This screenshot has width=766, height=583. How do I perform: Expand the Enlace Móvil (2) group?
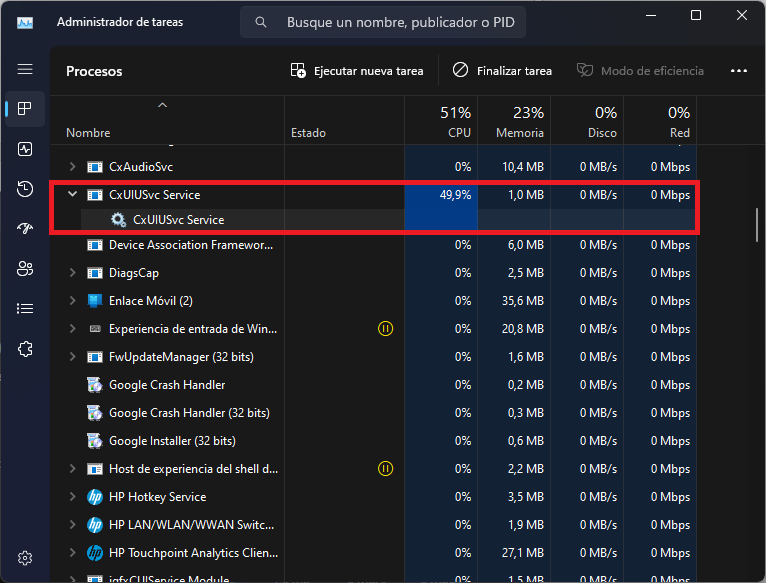(72, 301)
